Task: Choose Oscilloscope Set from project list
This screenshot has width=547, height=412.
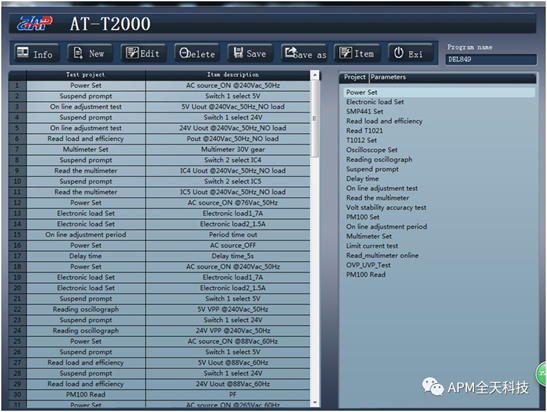Action: pos(372,150)
